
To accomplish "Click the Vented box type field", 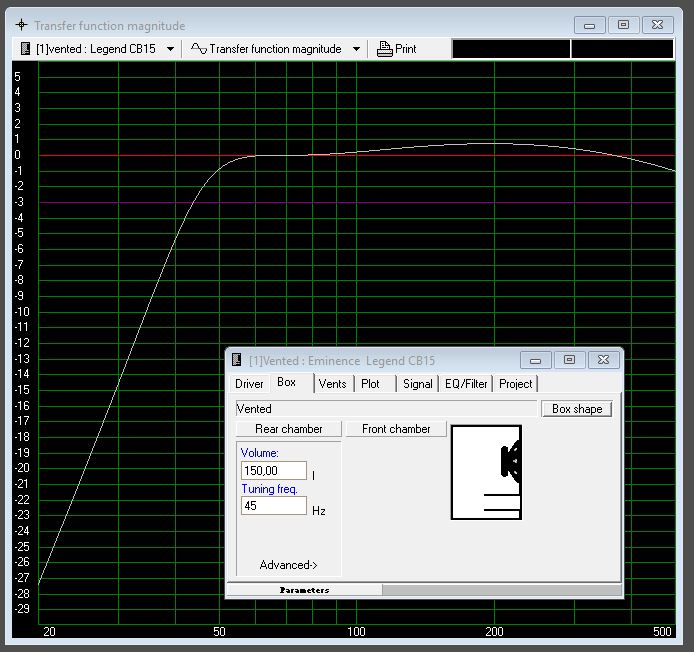I will (386, 409).
